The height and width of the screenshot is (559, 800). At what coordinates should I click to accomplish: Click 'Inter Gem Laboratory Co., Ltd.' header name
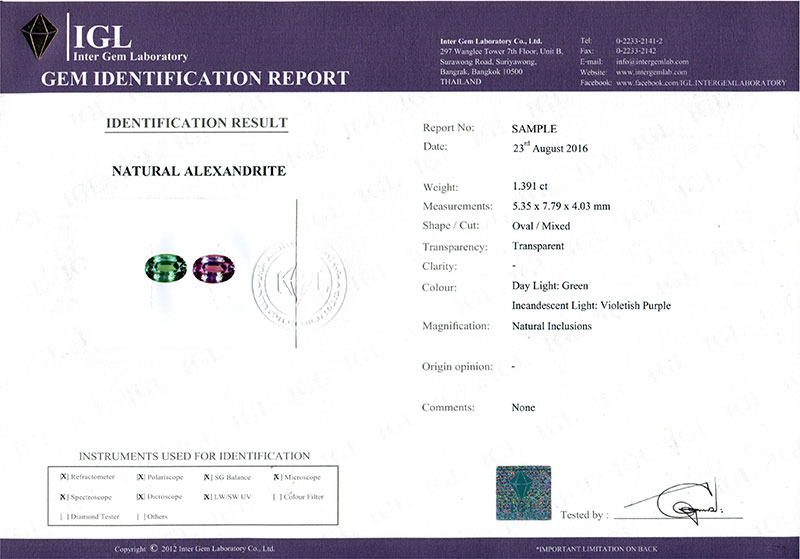(x=491, y=41)
